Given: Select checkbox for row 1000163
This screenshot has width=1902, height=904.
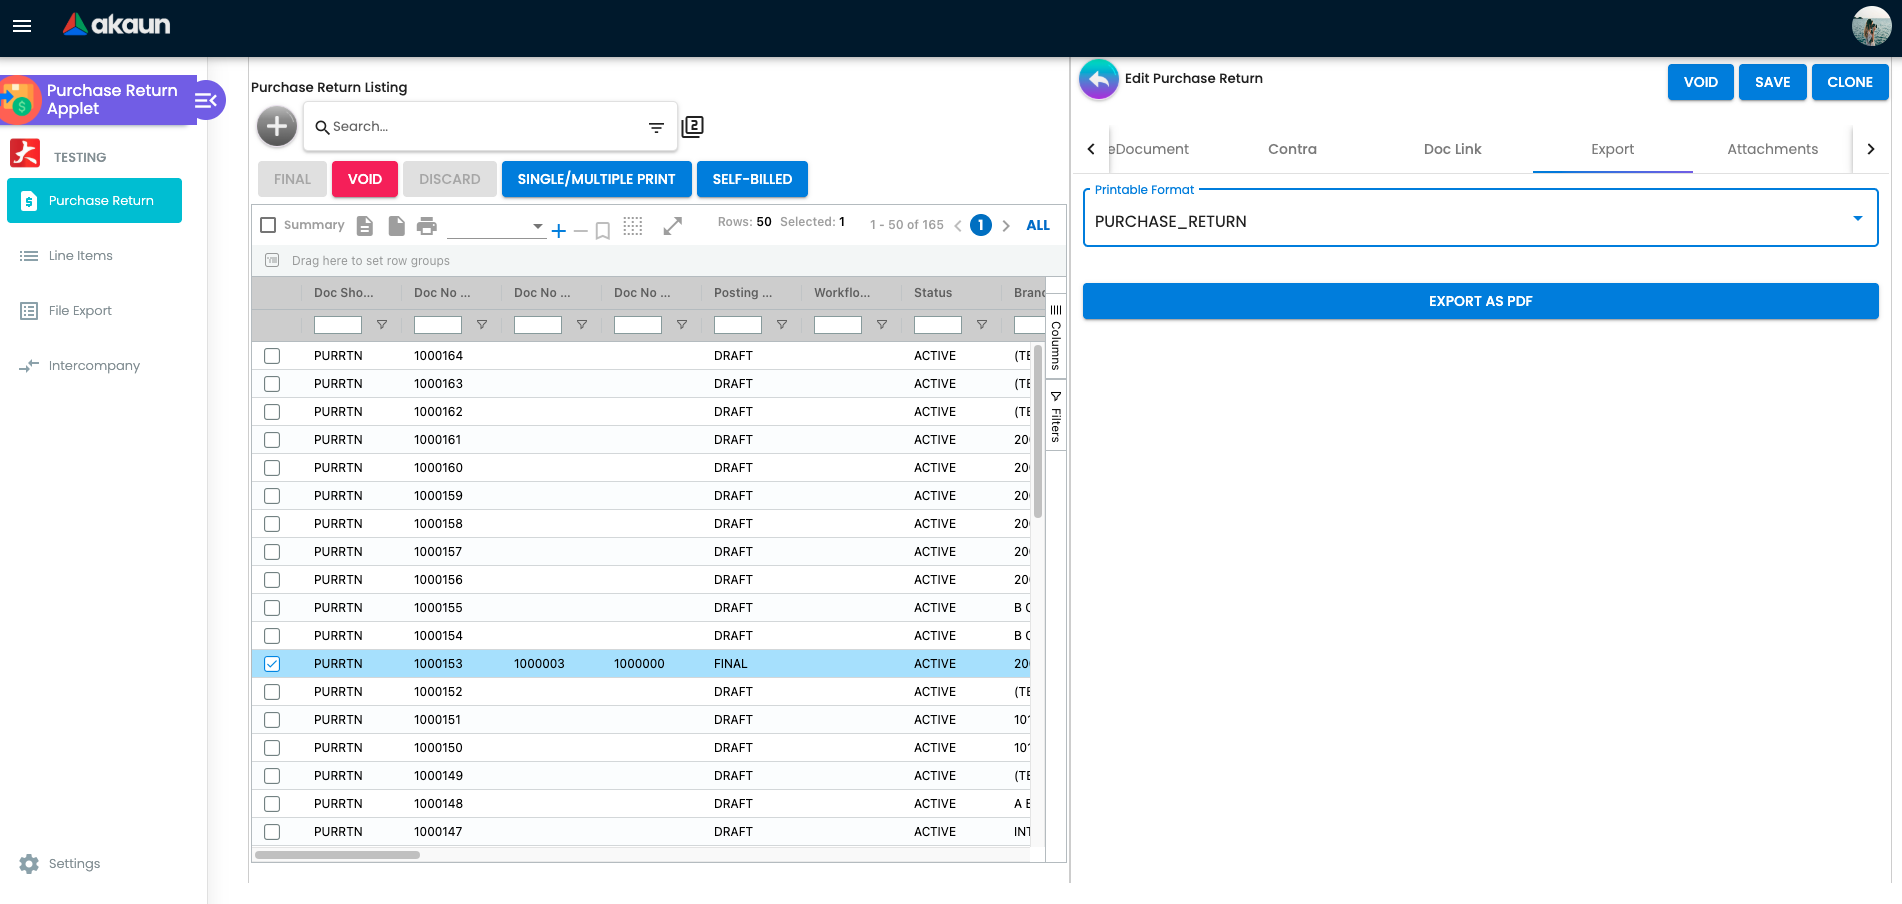Looking at the screenshot, I should [x=272, y=384].
